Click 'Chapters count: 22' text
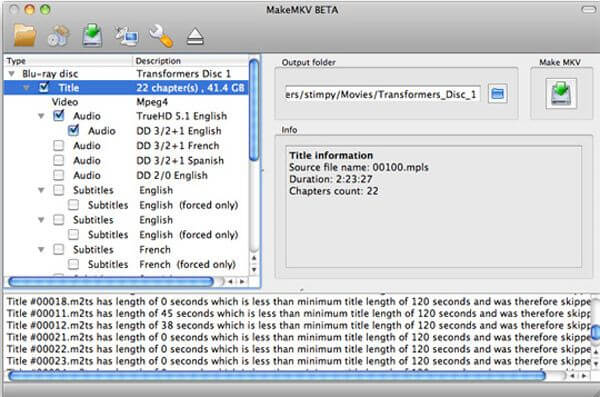The image size is (600, 397). point(334,191)
